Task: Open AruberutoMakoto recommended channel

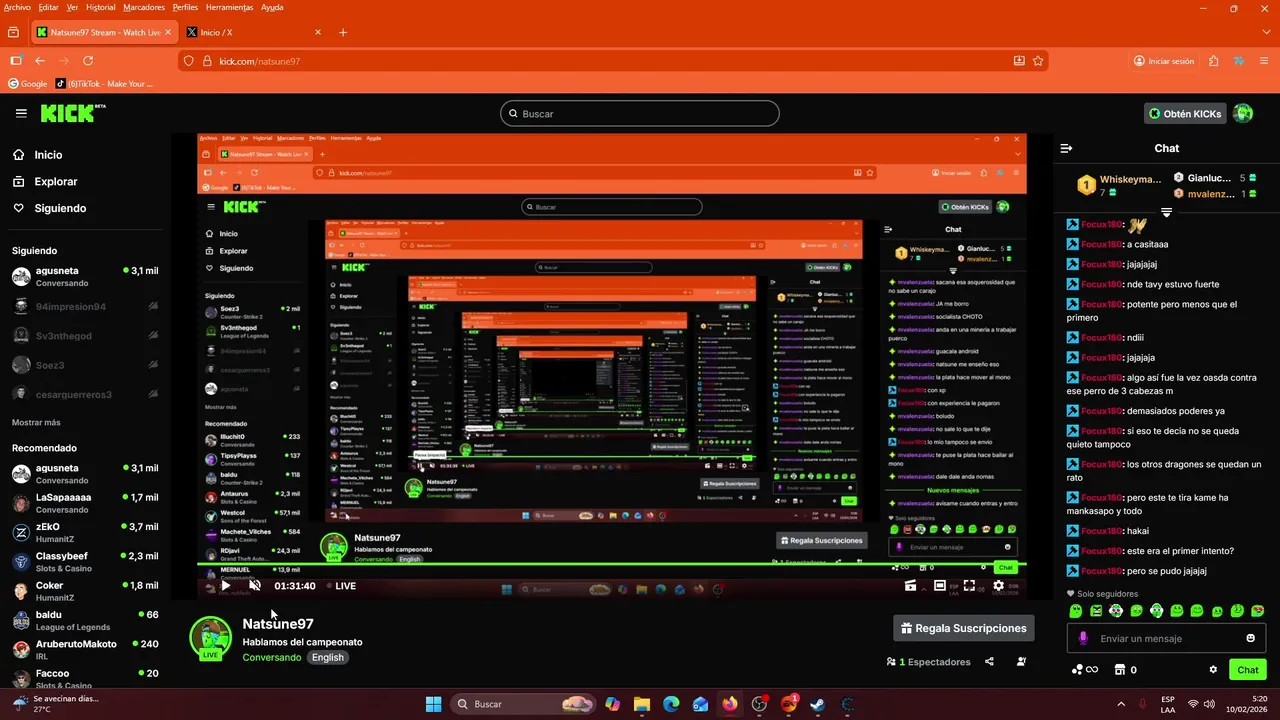Action: pyautogui.click(x=85, y=650)
